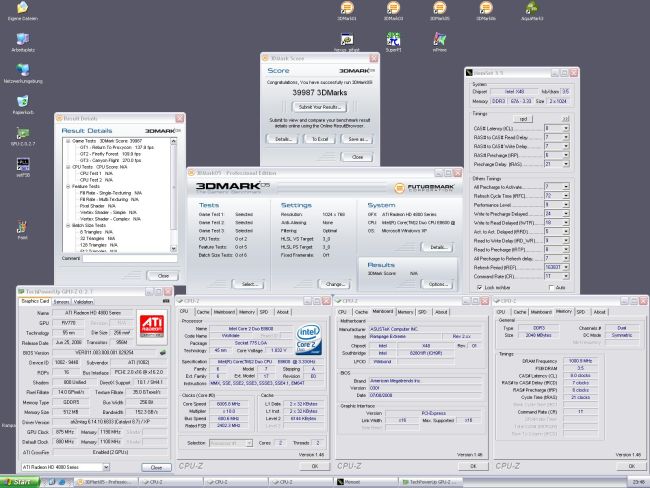Click the Options button under Results
The image size is (650, 488).
pos(438,284)
